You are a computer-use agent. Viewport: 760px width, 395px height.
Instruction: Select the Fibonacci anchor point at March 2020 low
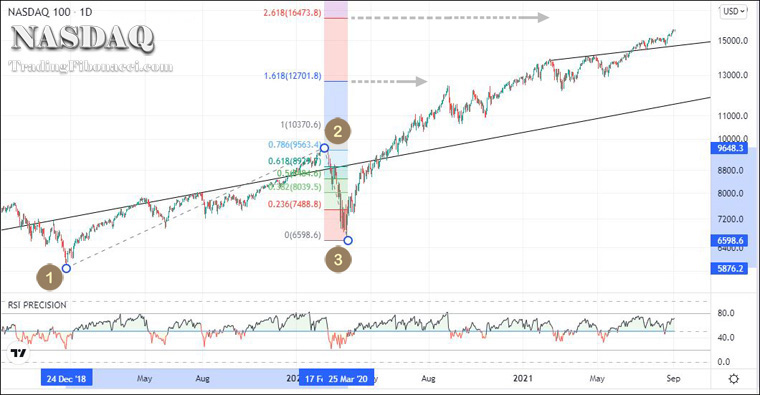[x=348, y=240]
